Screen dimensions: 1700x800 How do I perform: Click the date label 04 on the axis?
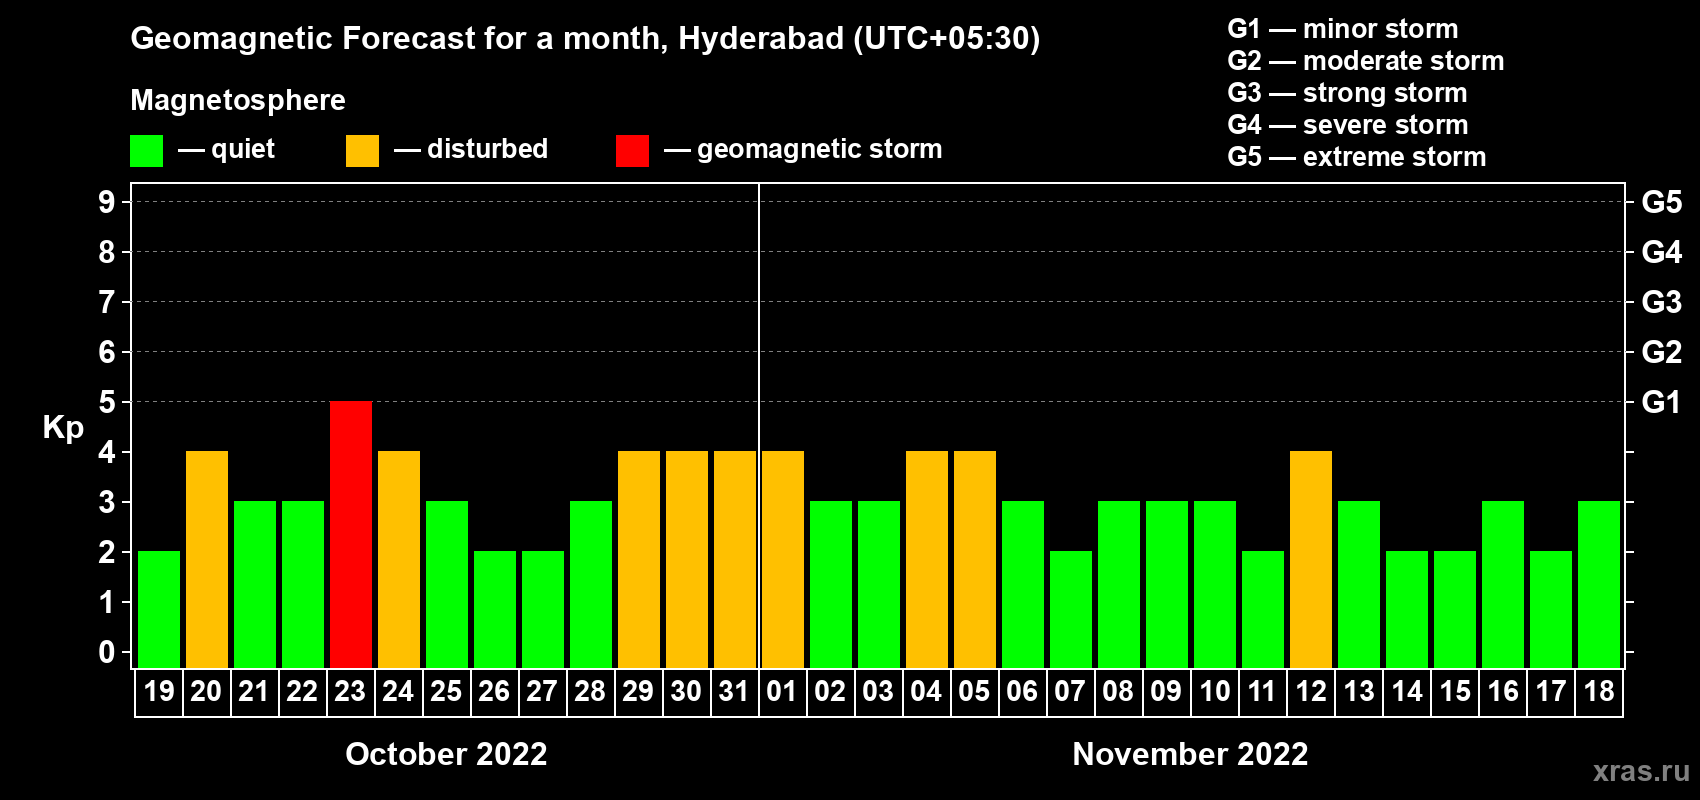(926, 692)
